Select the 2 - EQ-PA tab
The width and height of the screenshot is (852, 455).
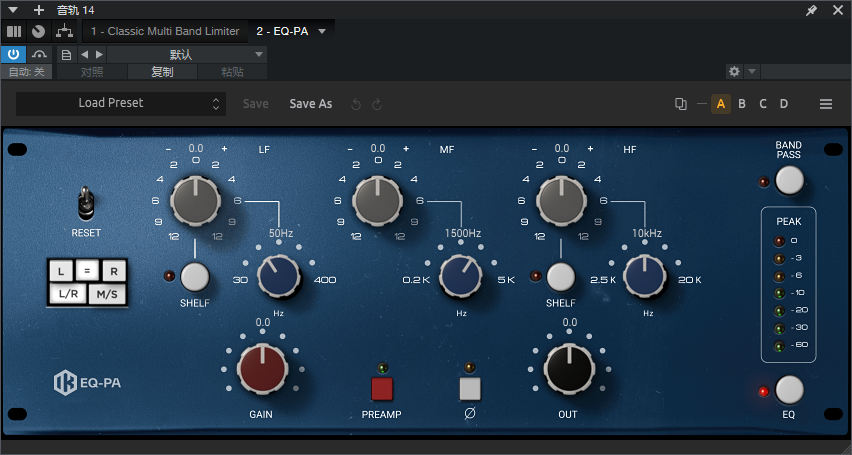point(282,32)
